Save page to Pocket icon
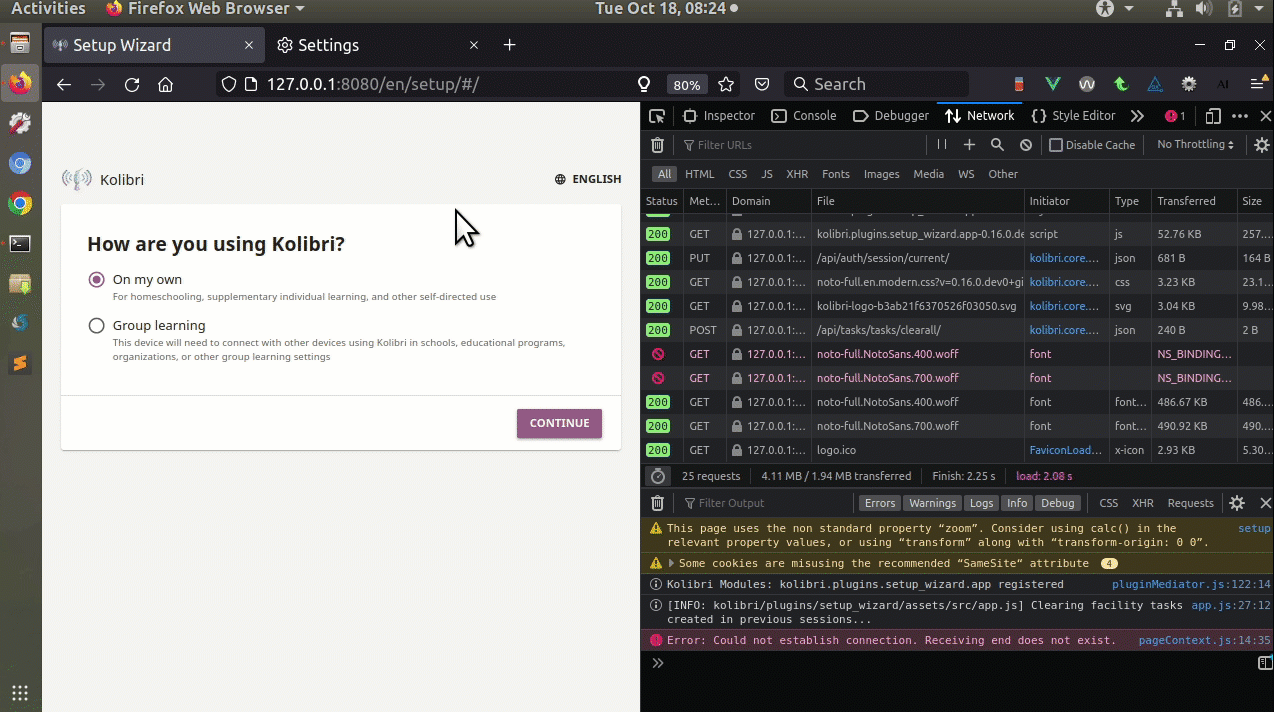 (762, 85)
